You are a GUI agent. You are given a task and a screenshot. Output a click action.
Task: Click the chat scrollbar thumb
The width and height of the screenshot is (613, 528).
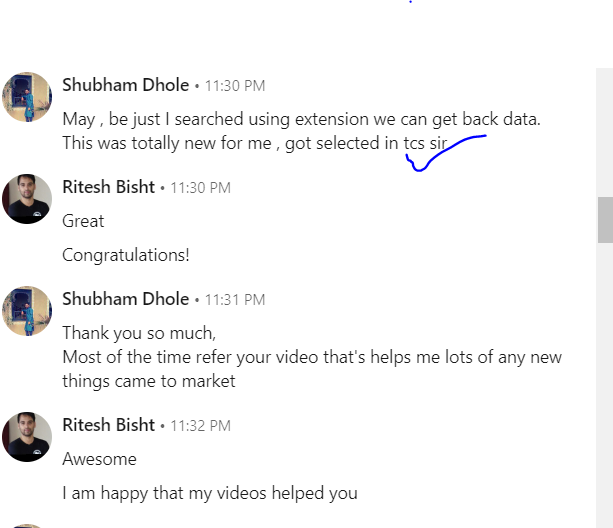pos(605,220)
